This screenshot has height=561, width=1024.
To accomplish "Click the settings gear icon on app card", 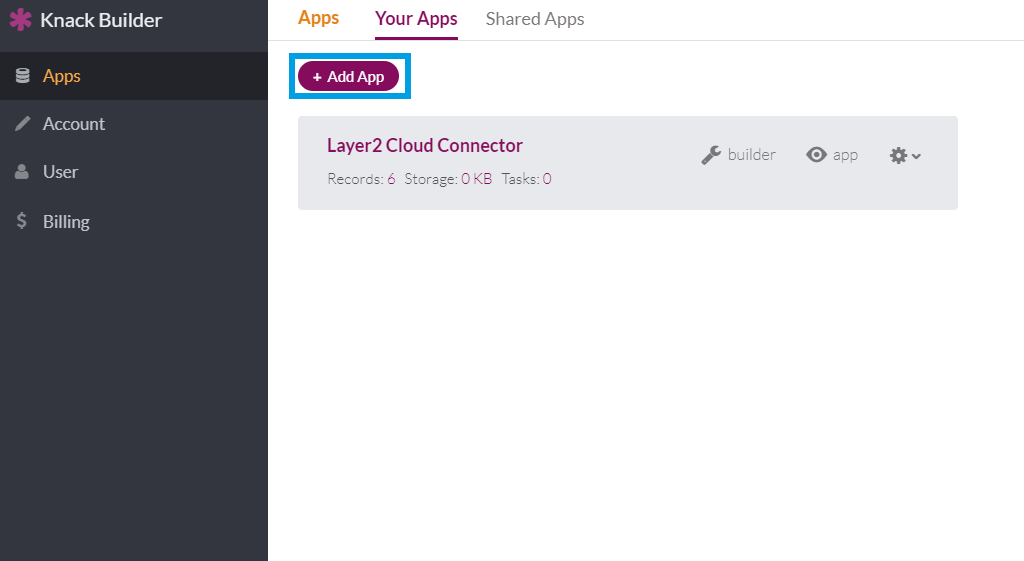I will click(898, 155).
